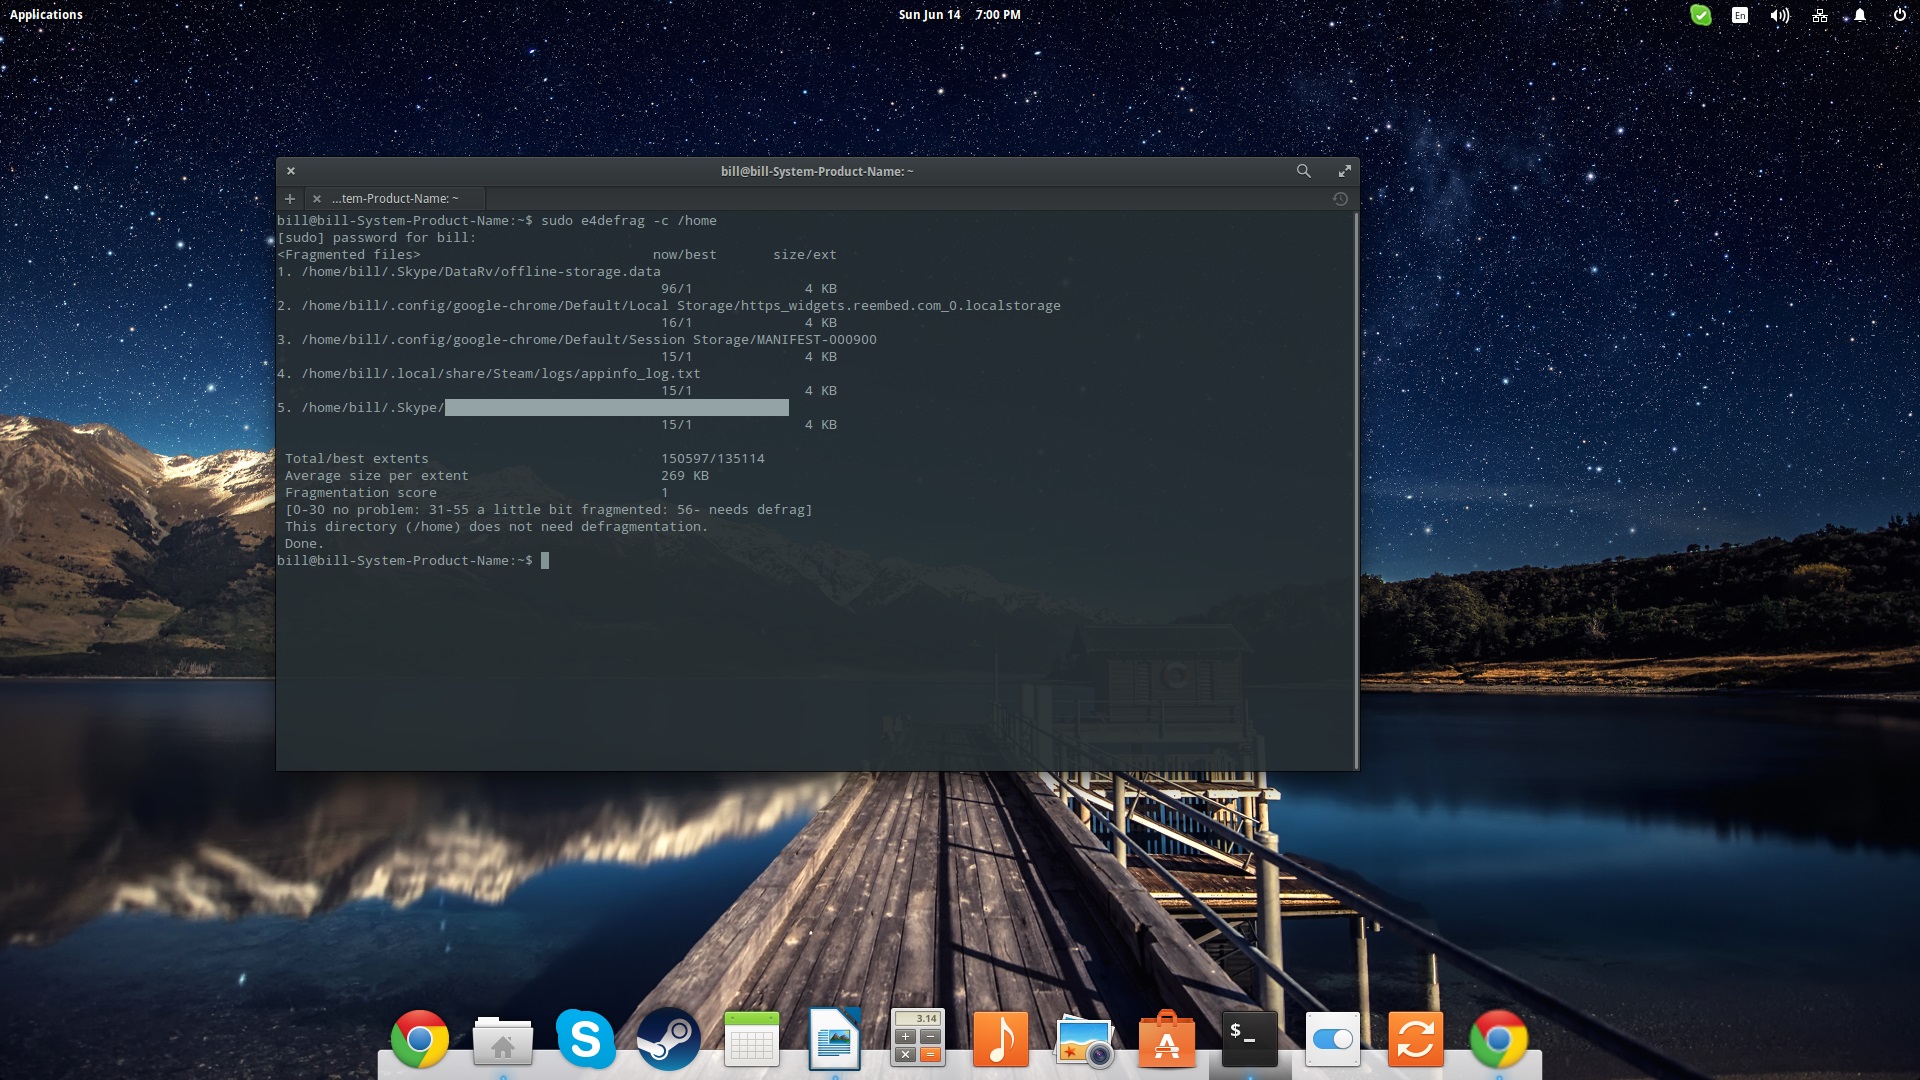Click the sudo e4defrag -c /home command line
This screenshot has height=1080, width=1920.
click(629, 220)
